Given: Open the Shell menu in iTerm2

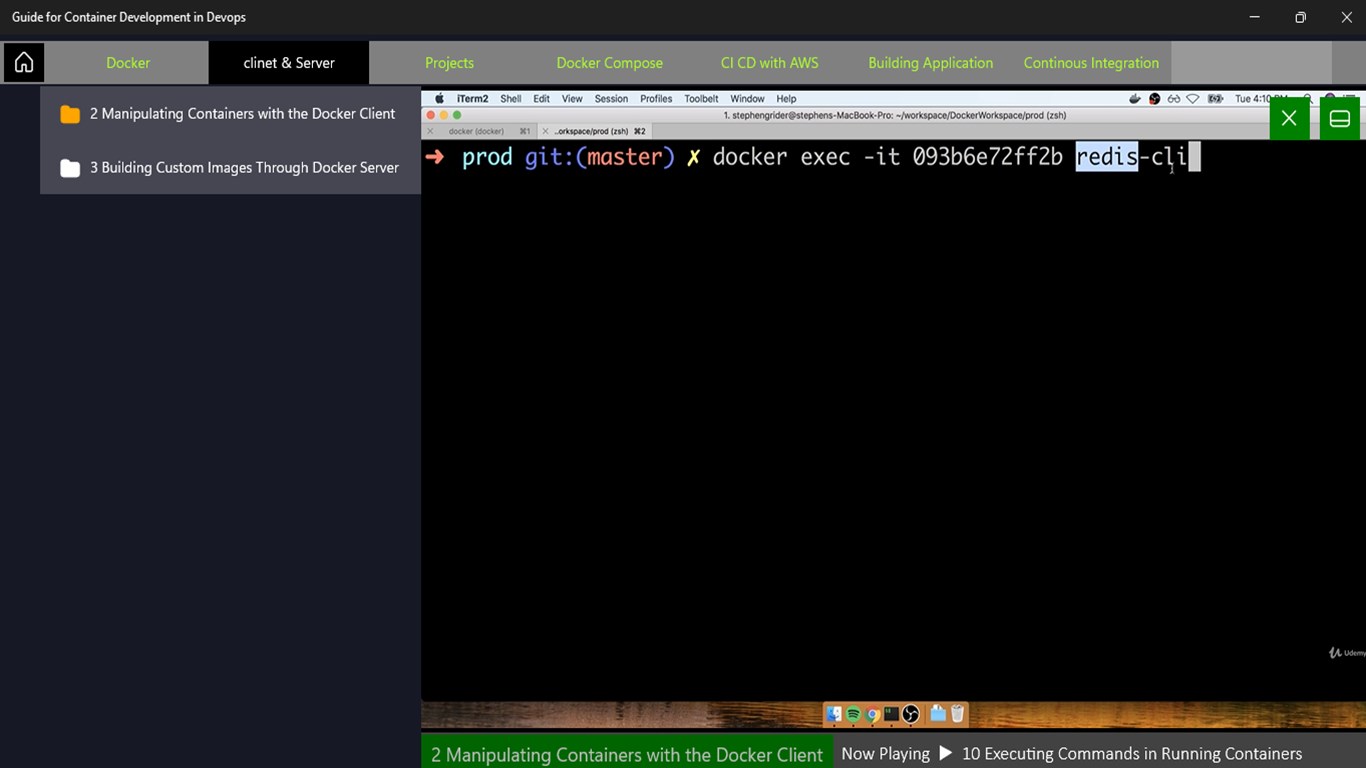Looking at the screenshot, I should 511,99.
